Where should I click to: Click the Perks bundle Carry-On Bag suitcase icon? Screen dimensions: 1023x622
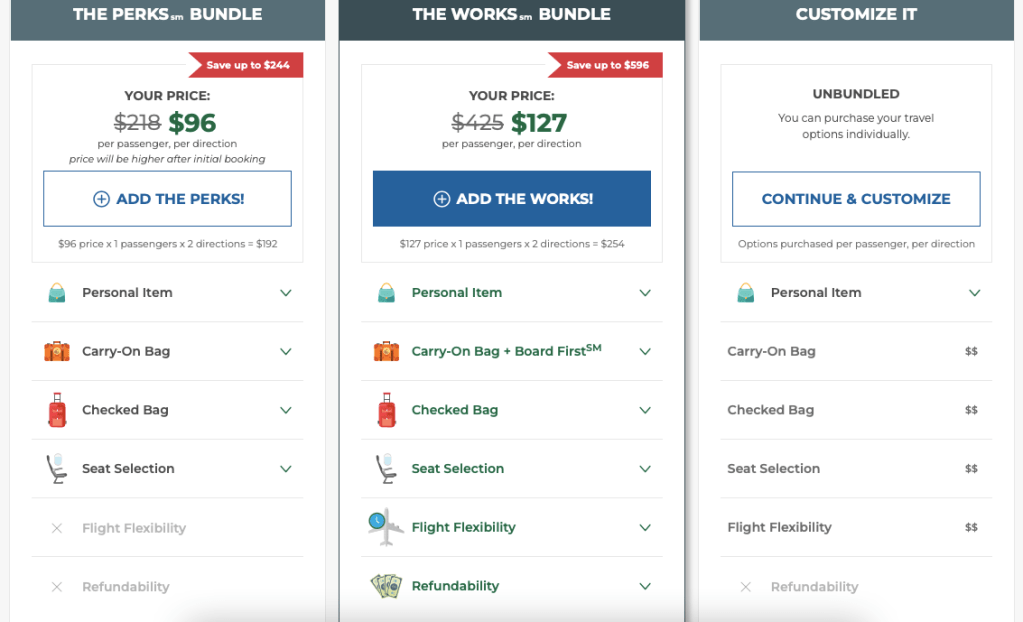(57, 352)
